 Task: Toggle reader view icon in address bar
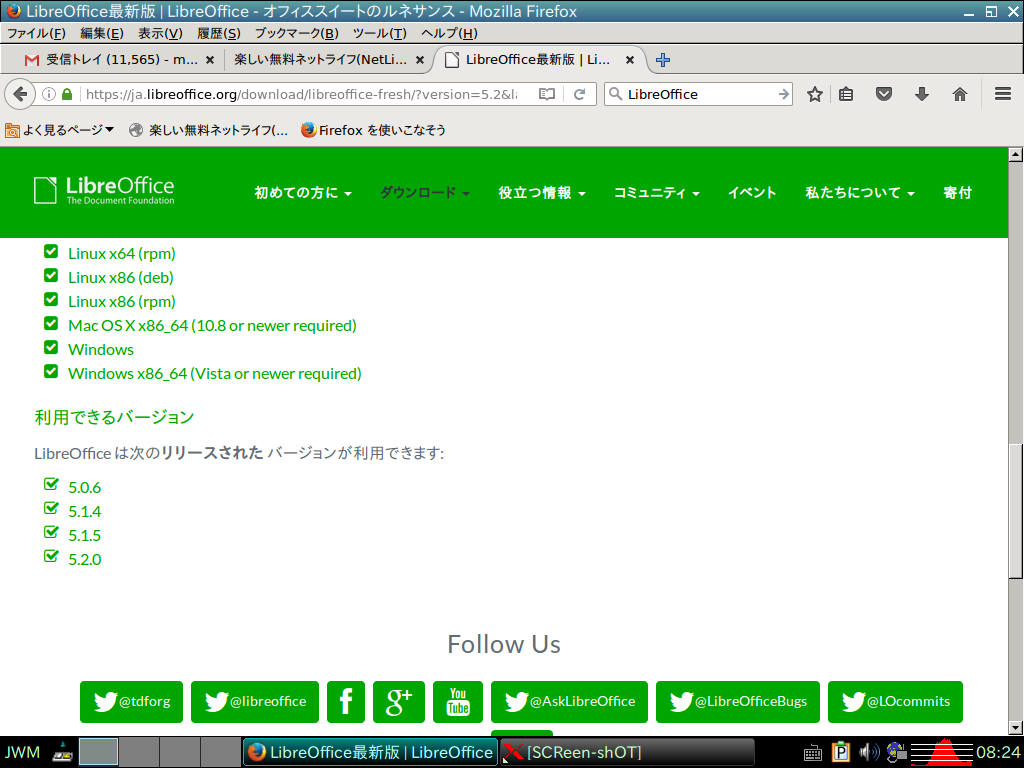click(547, 94)
